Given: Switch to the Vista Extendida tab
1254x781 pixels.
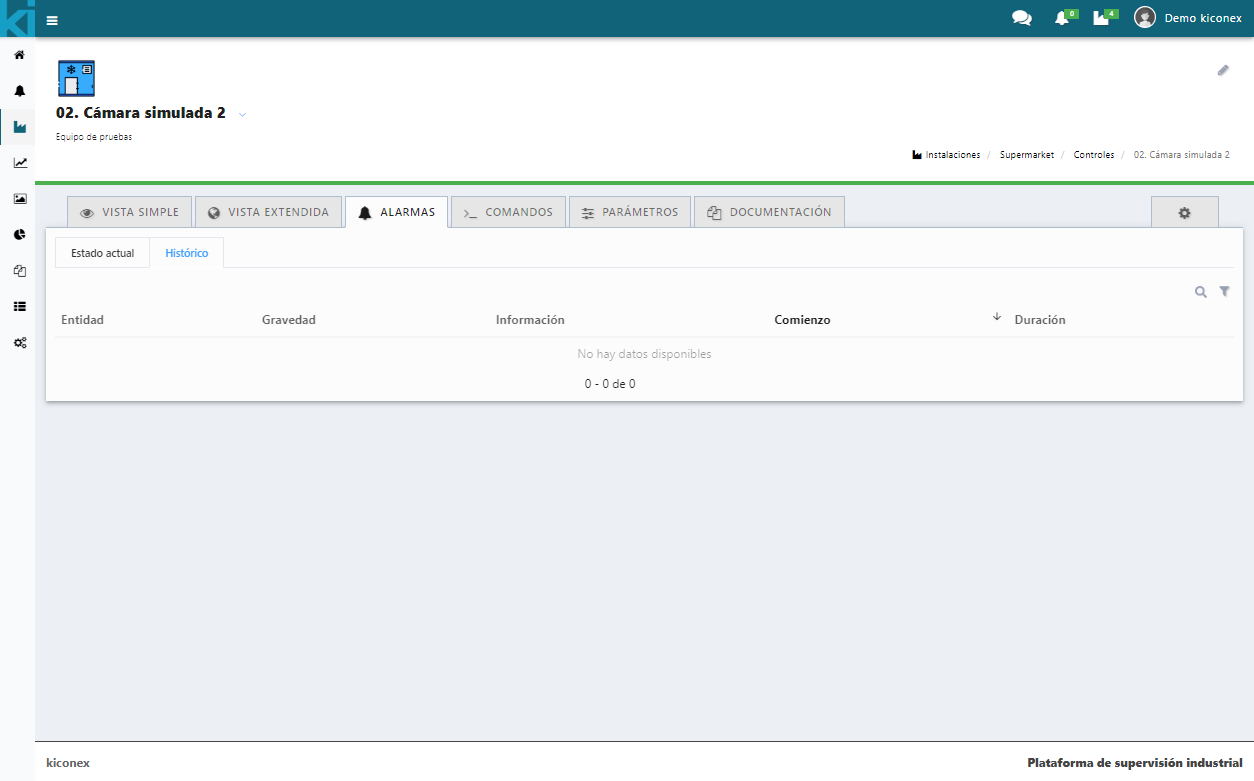Looking at the screenshot, I should [x=268, y=212].
